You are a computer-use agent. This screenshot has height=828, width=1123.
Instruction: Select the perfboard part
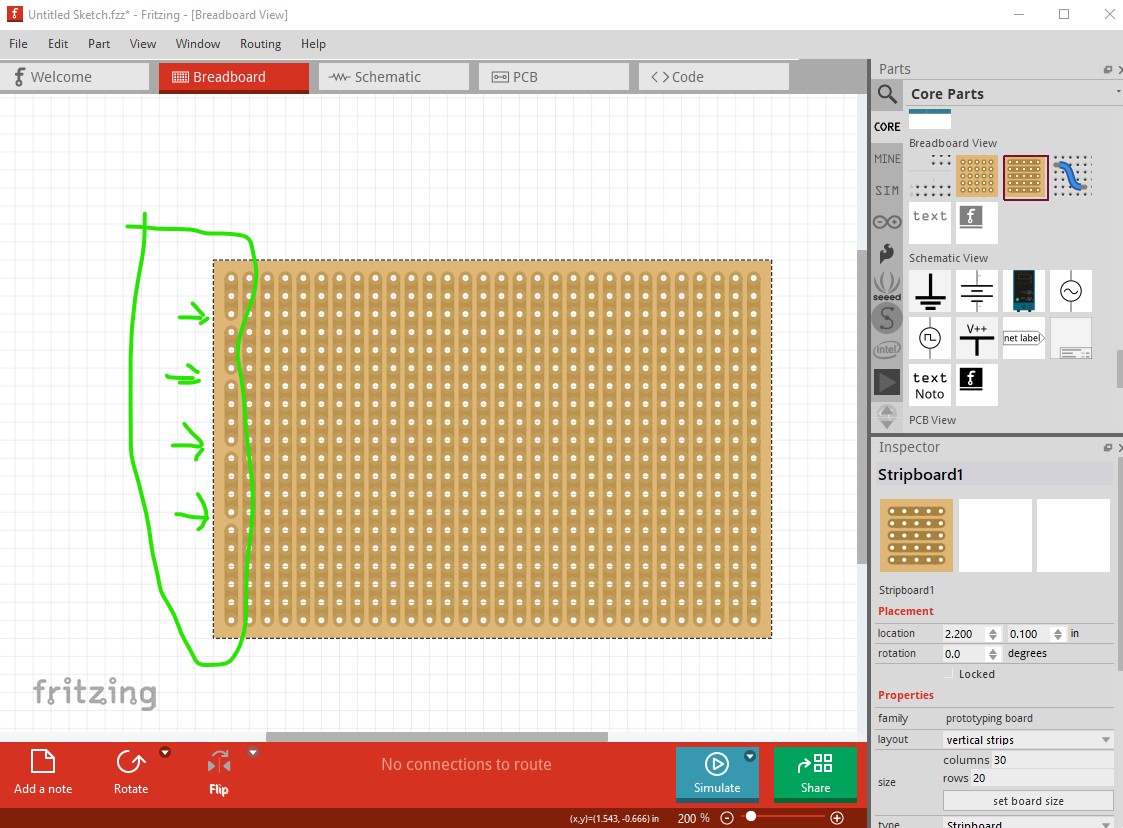point(977,176)
